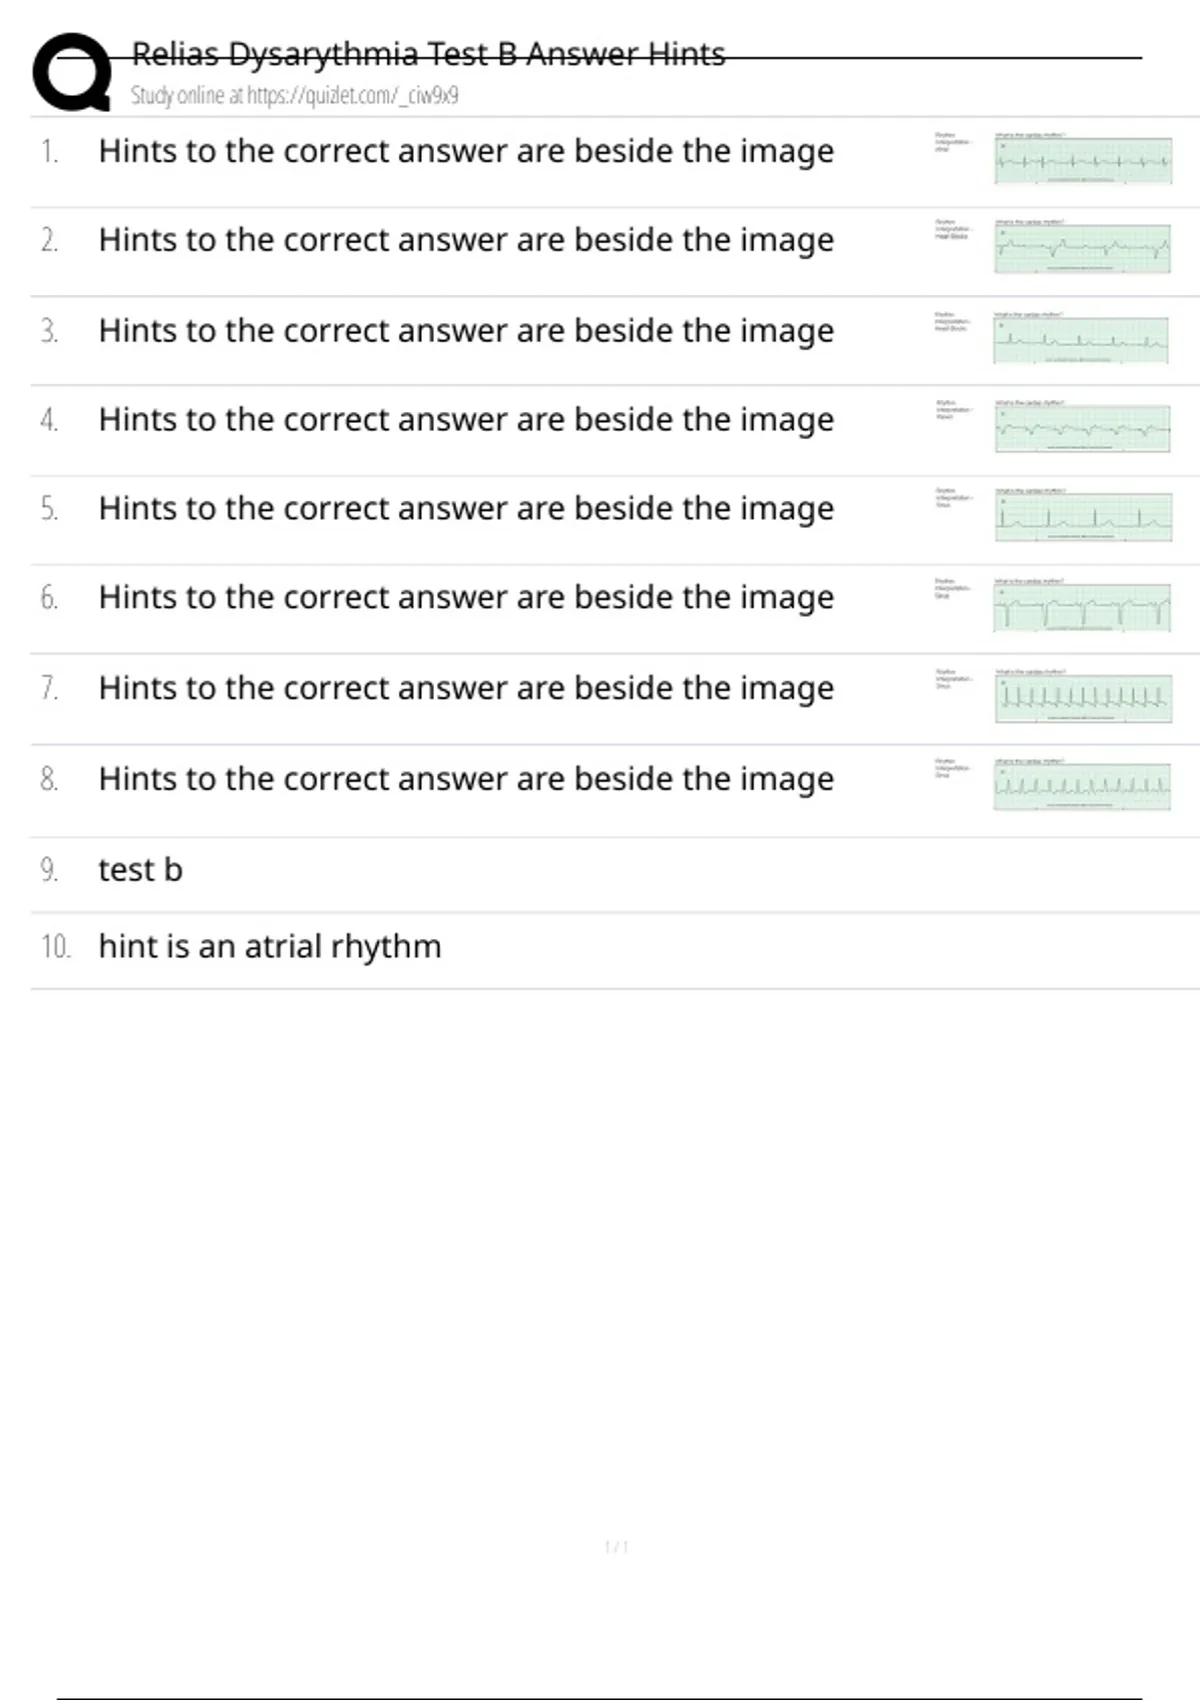Click the Quizlet Q logo
The height and width of the screenshot is (1700, 1200).
point(72,72)
